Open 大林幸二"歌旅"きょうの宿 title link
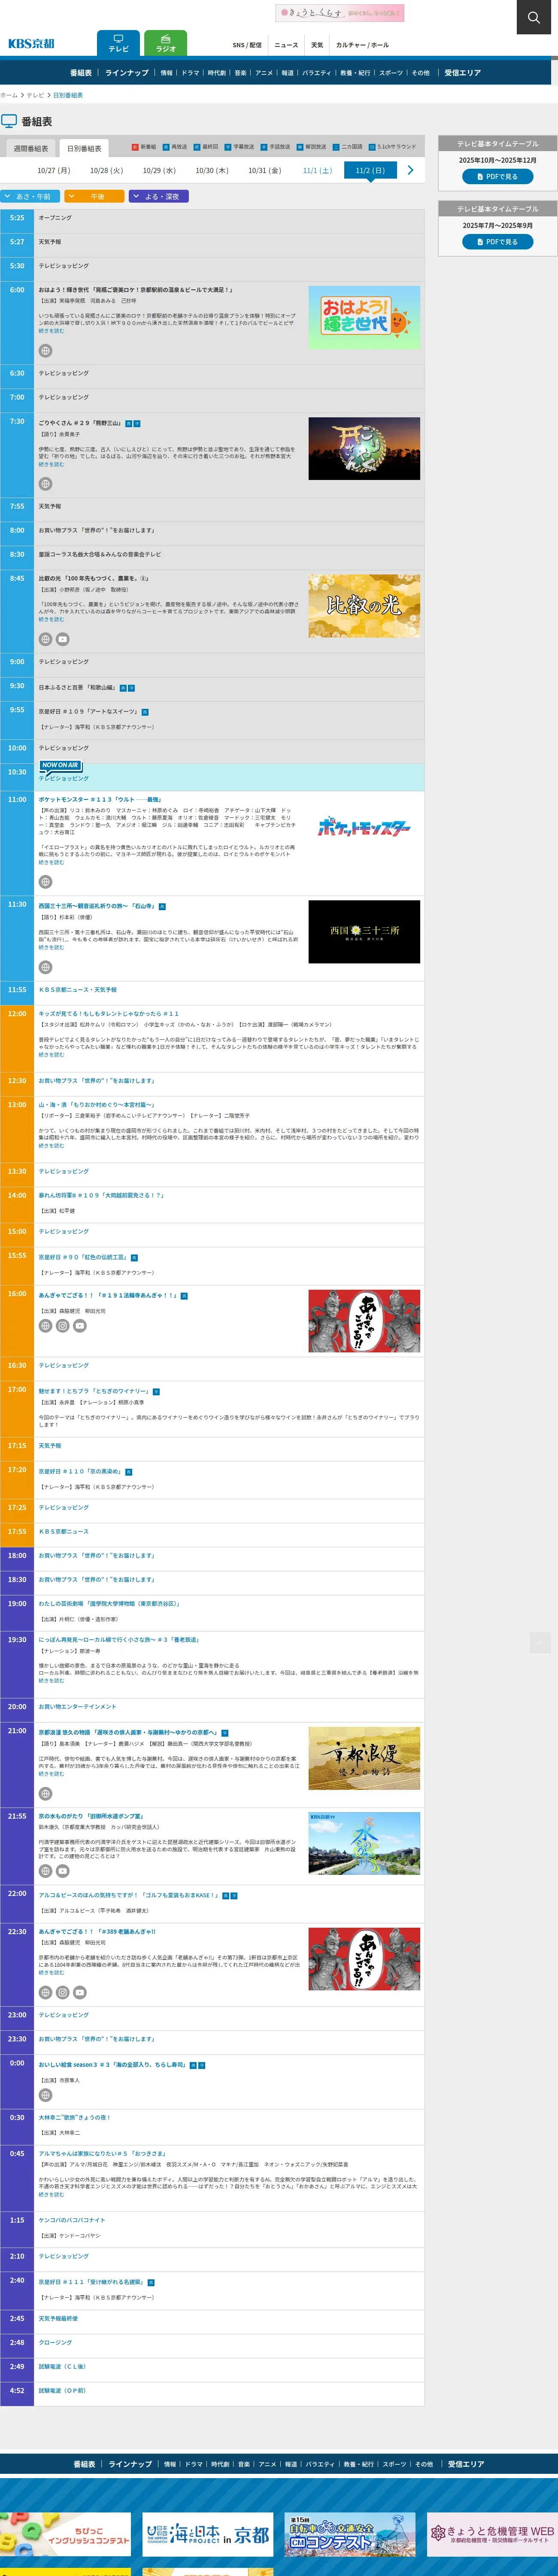 coord(74,2117)
